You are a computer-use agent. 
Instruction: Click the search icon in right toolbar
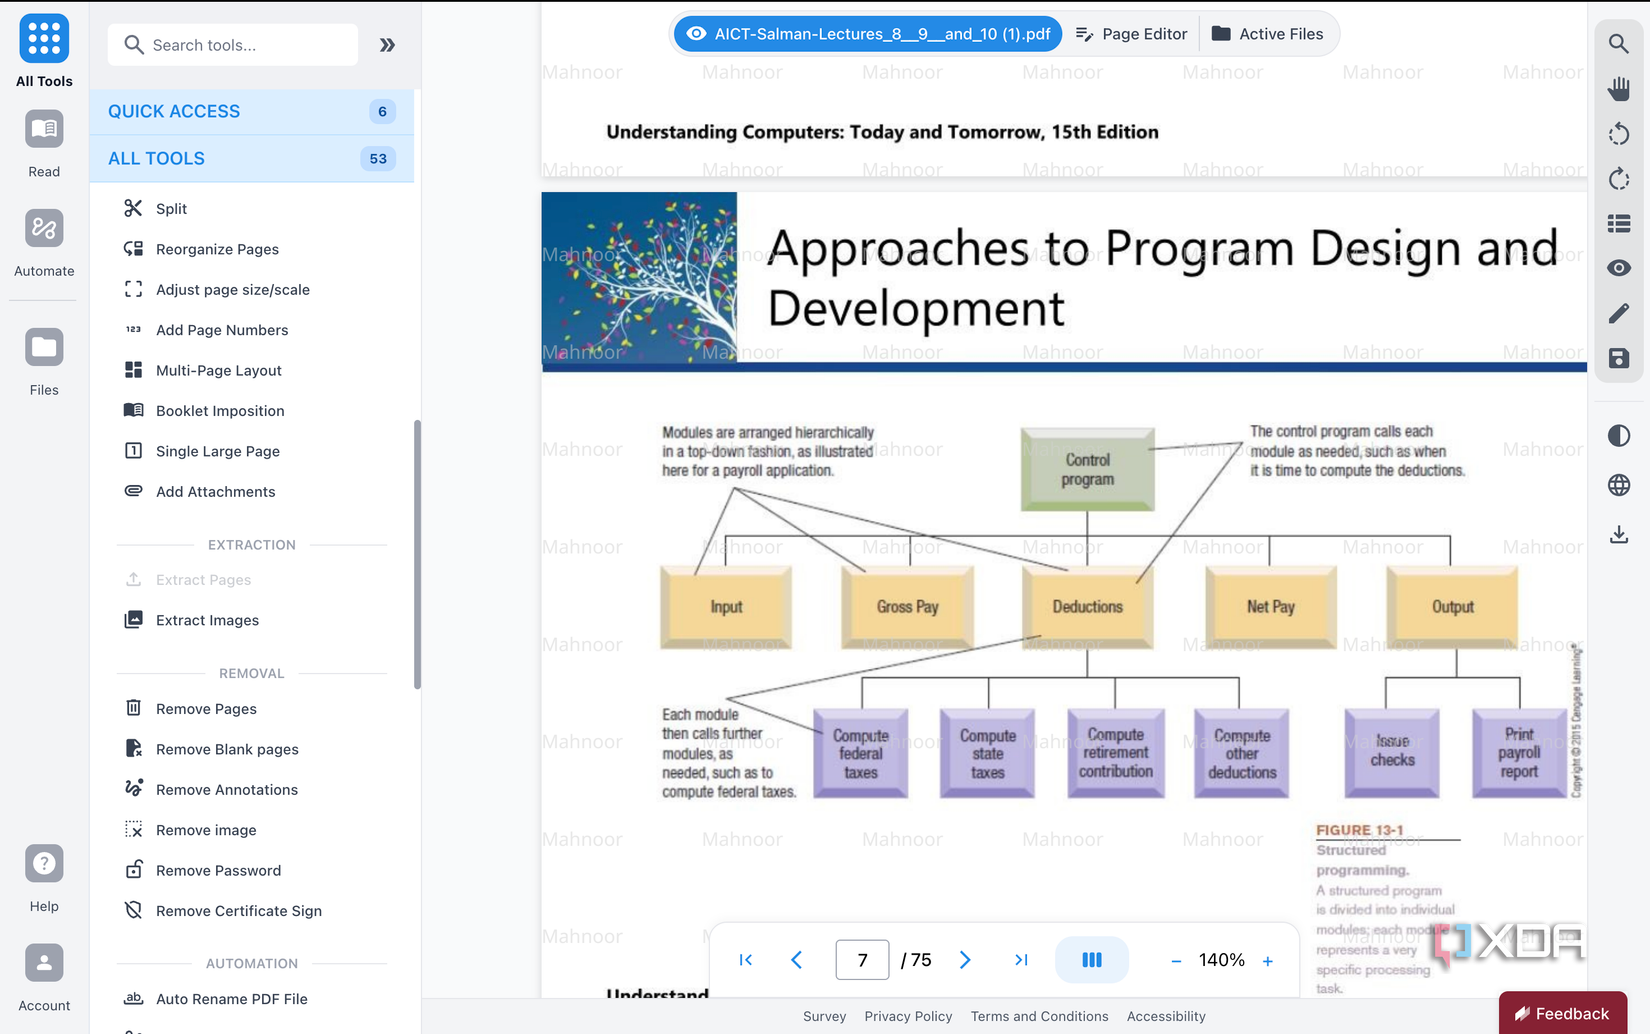(x=1618, y=44)
